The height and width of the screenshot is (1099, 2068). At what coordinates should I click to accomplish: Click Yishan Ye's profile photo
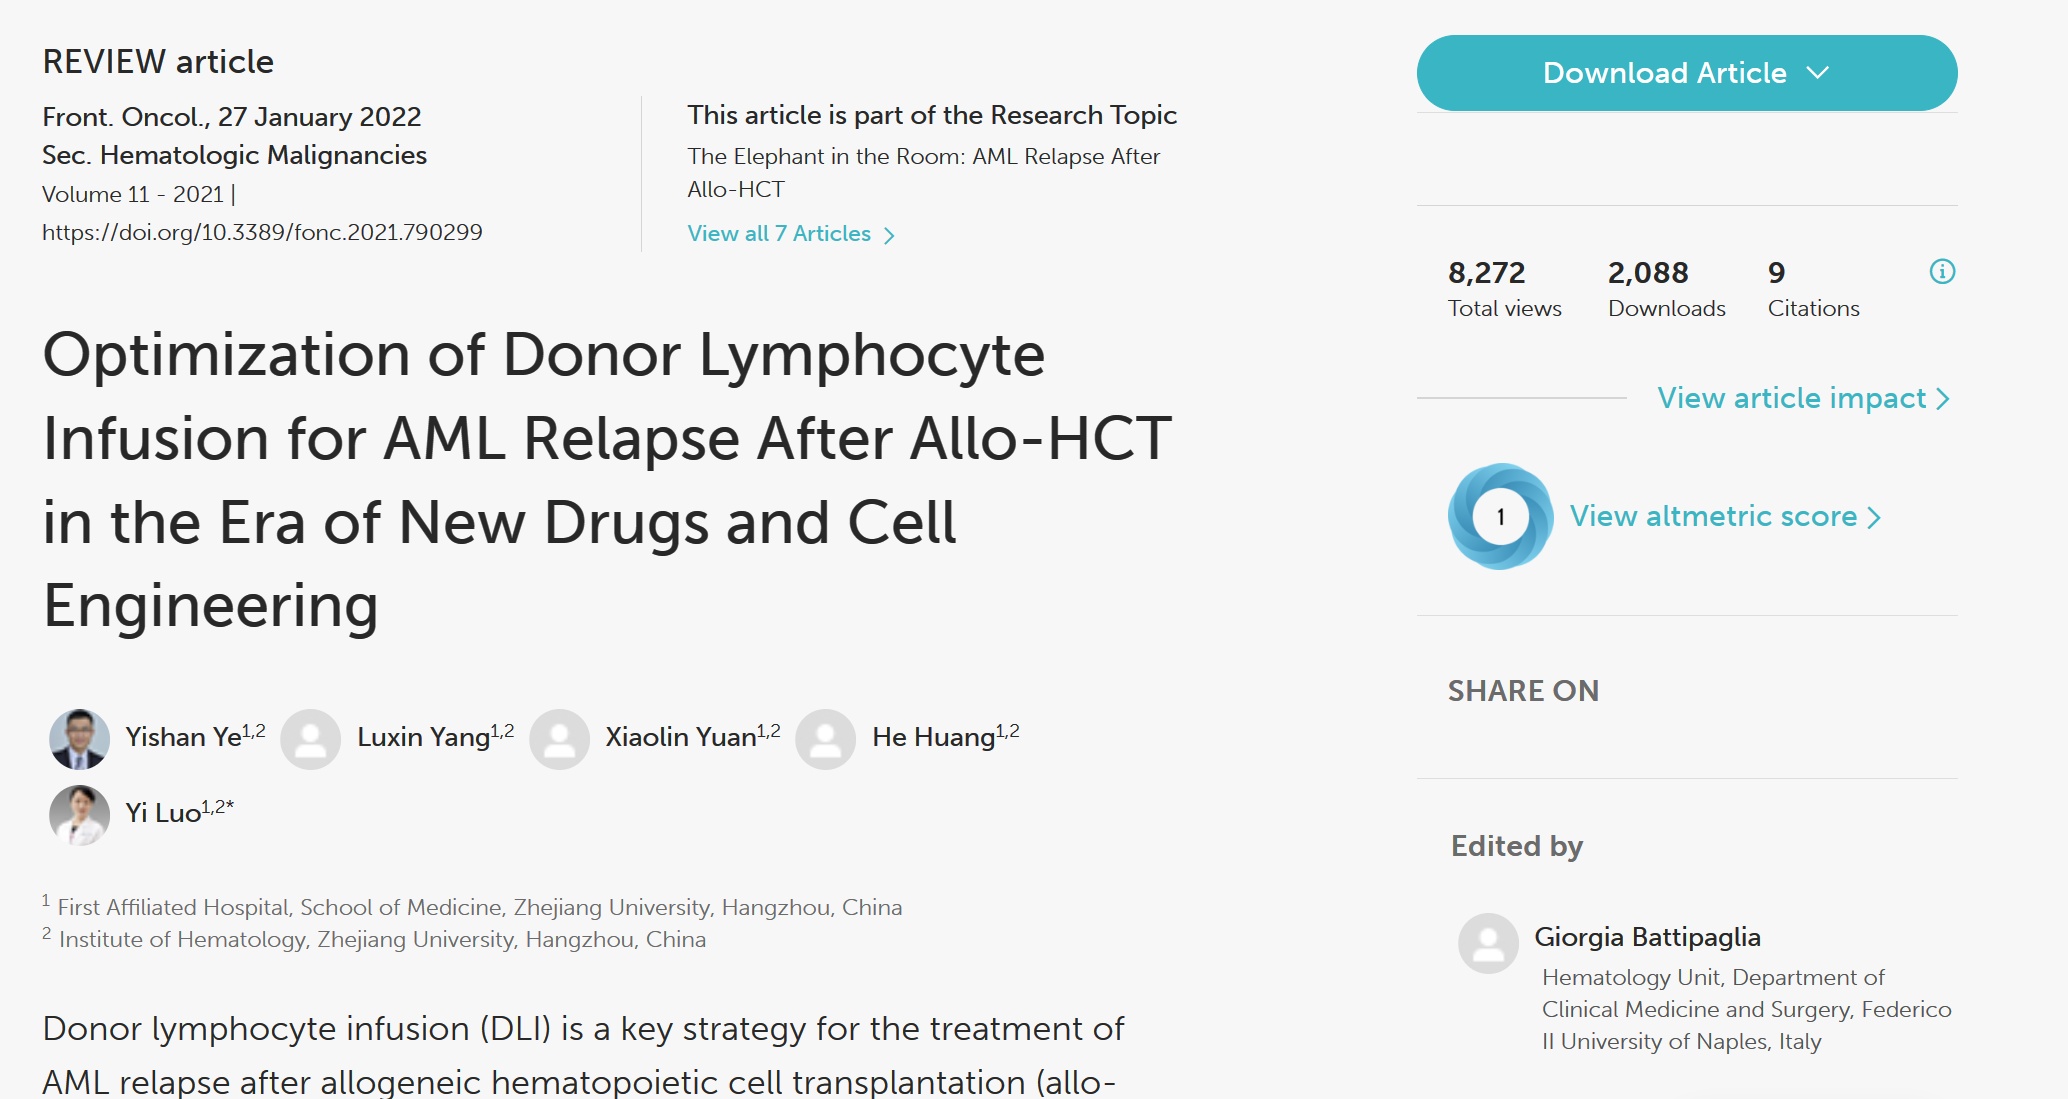point(80,739)
